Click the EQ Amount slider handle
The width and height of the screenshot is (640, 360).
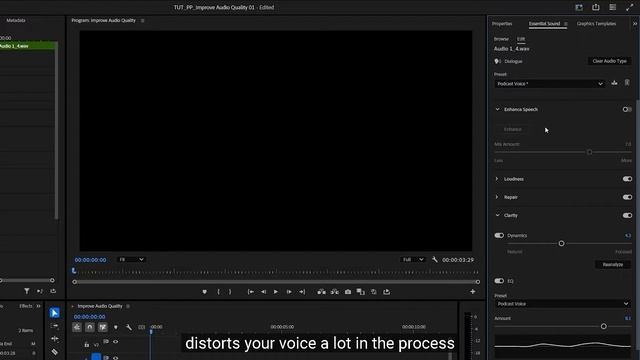point(603,327)
